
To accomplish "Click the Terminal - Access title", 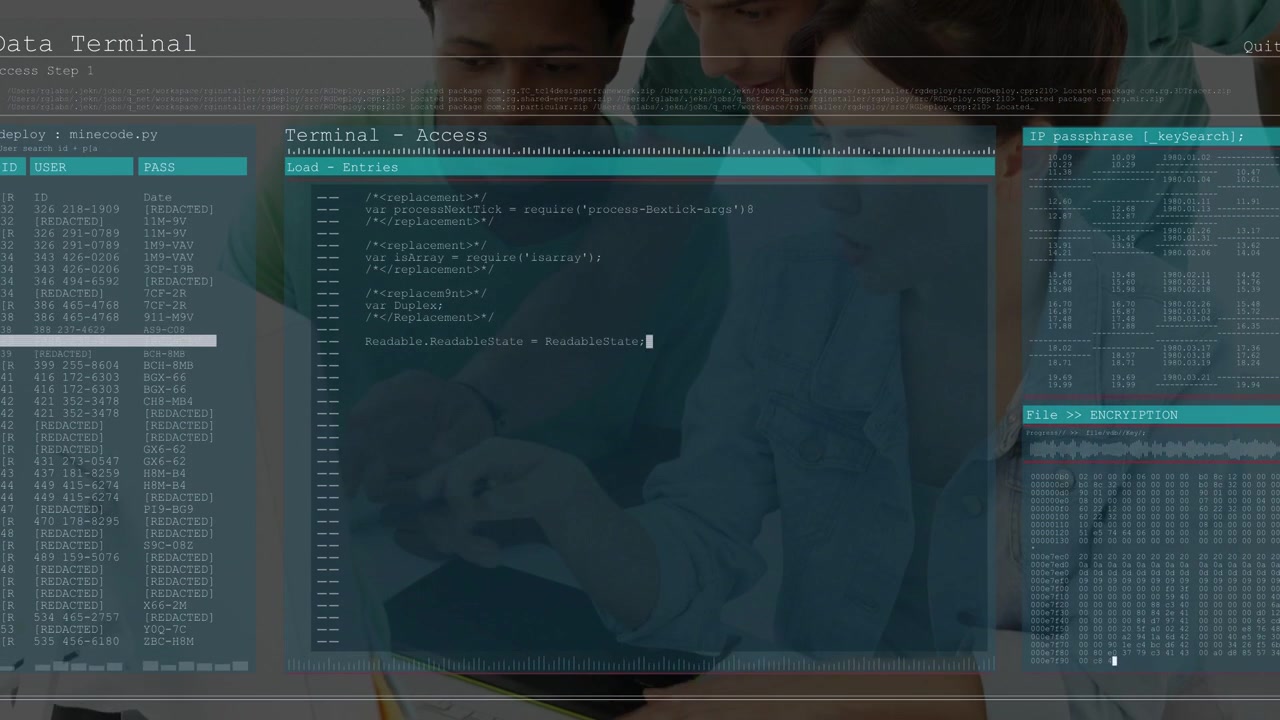I will (x=386, y=135).
